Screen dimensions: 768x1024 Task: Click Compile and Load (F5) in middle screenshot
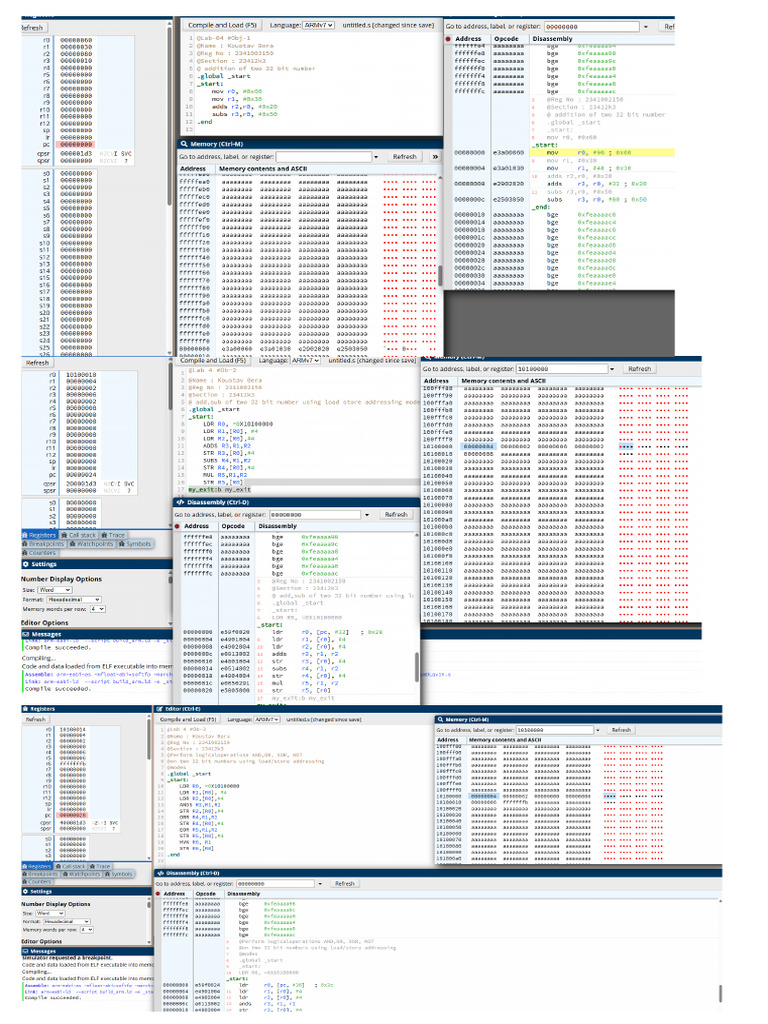point(213,360)
